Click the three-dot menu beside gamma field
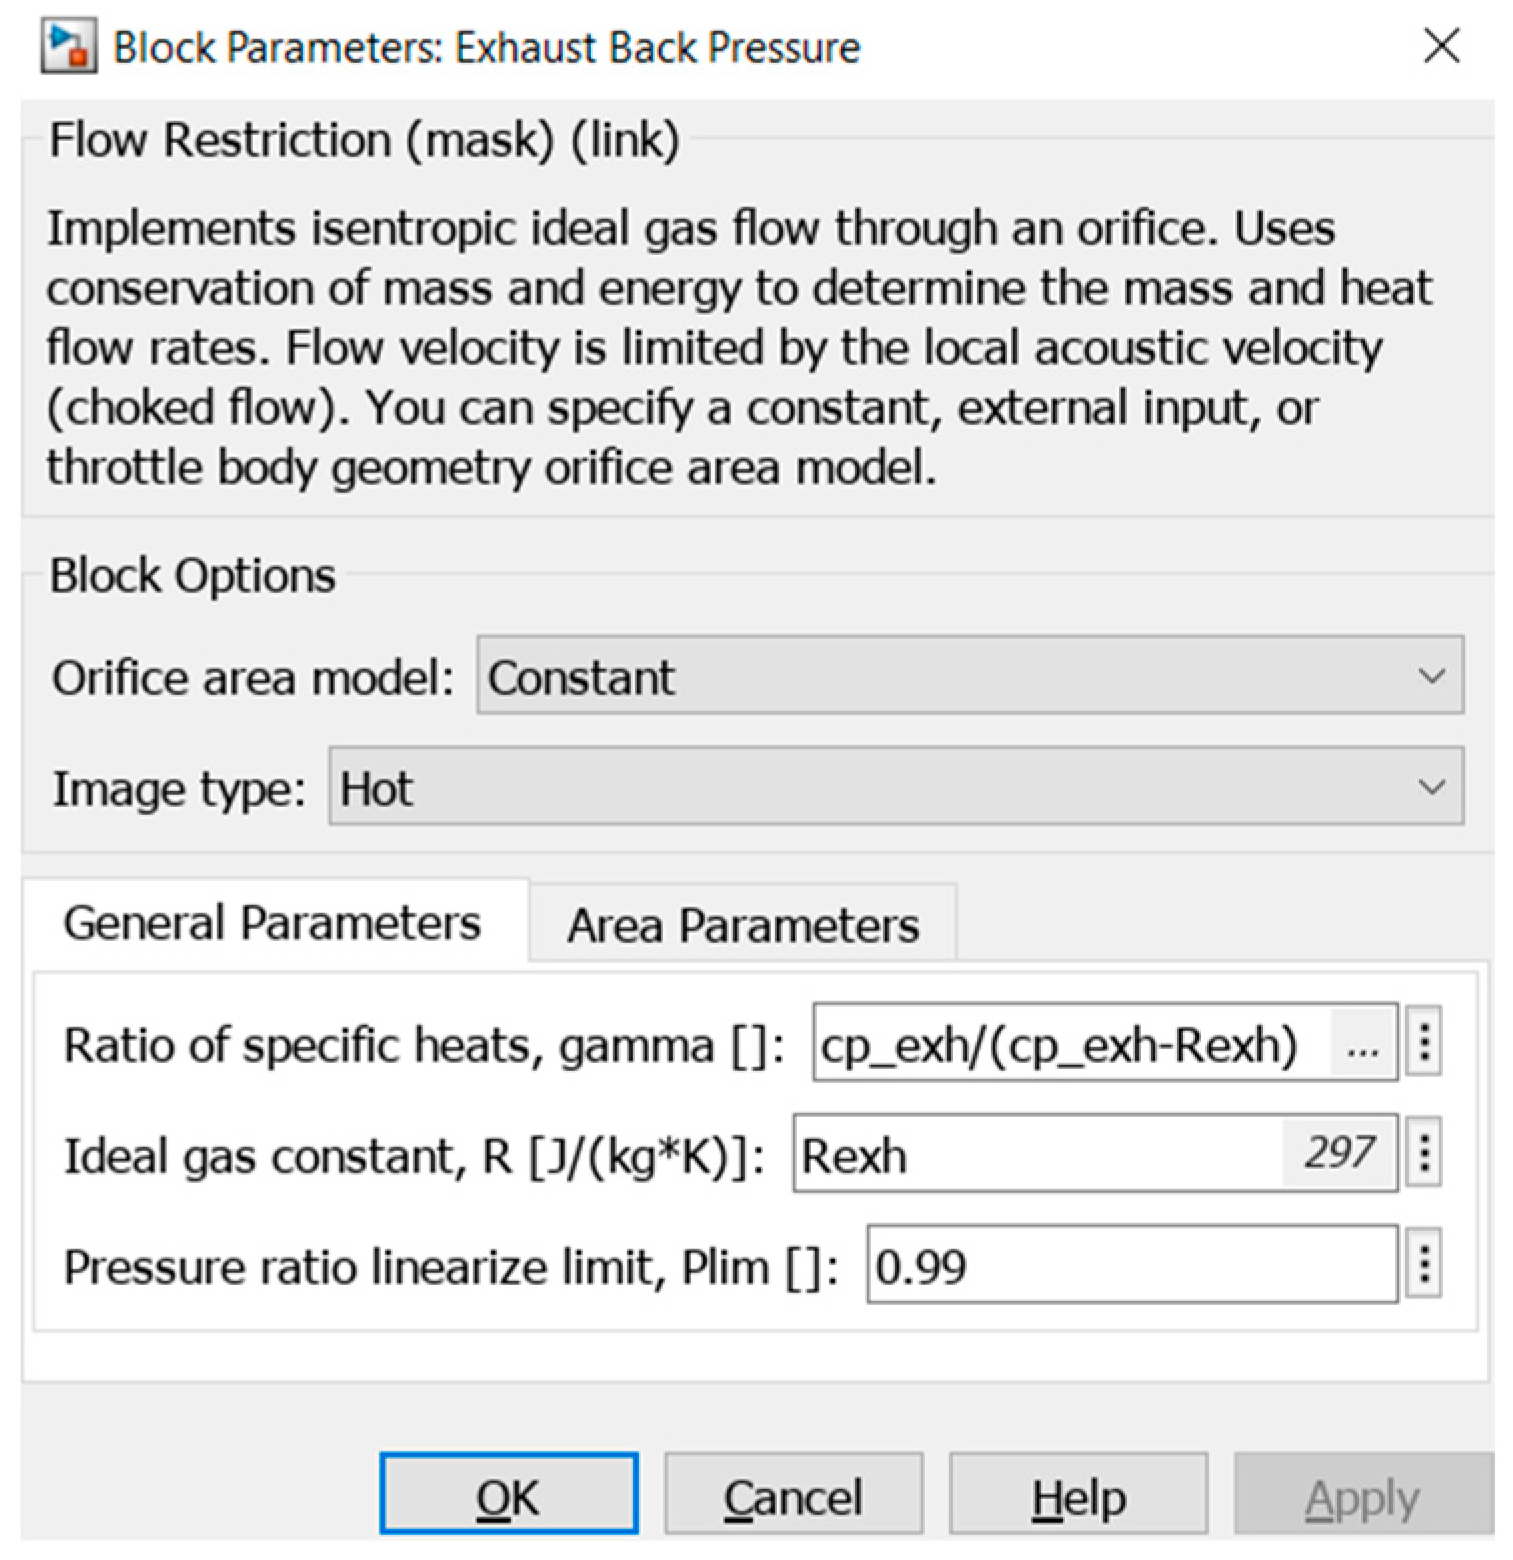This screenshot has width=1513, height=1560. 1424,1043
